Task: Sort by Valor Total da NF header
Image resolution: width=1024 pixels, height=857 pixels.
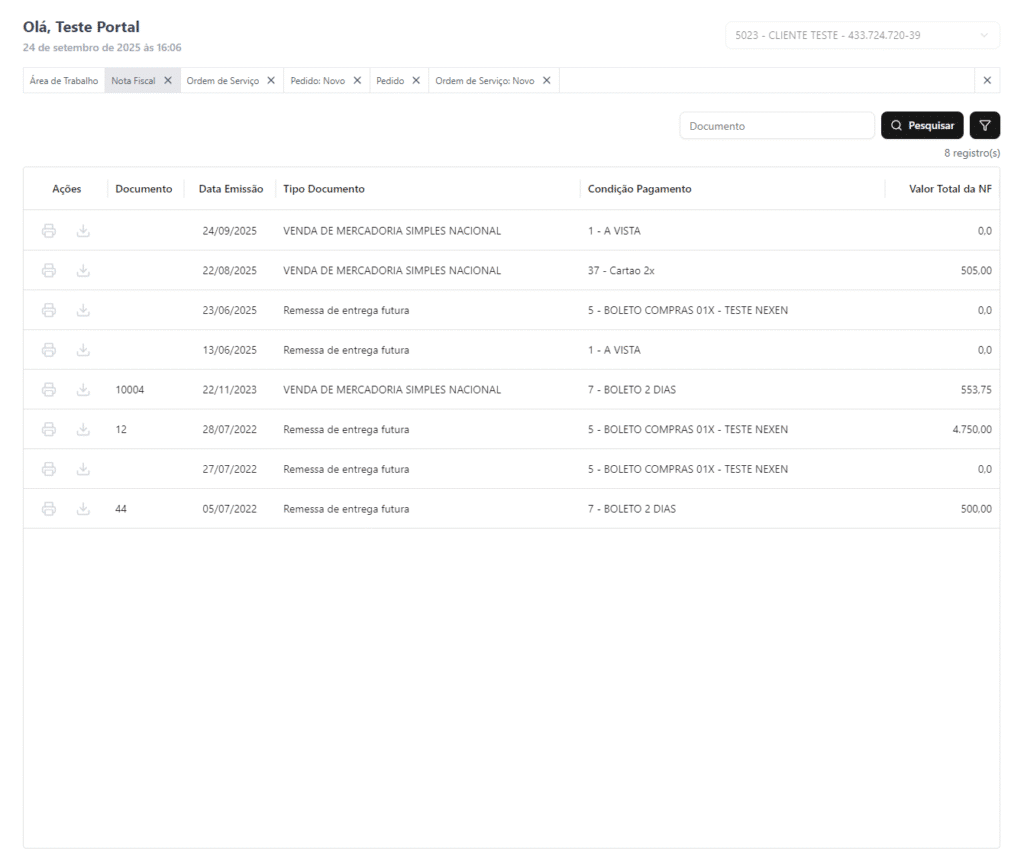Action: click(x=949, y=189)
